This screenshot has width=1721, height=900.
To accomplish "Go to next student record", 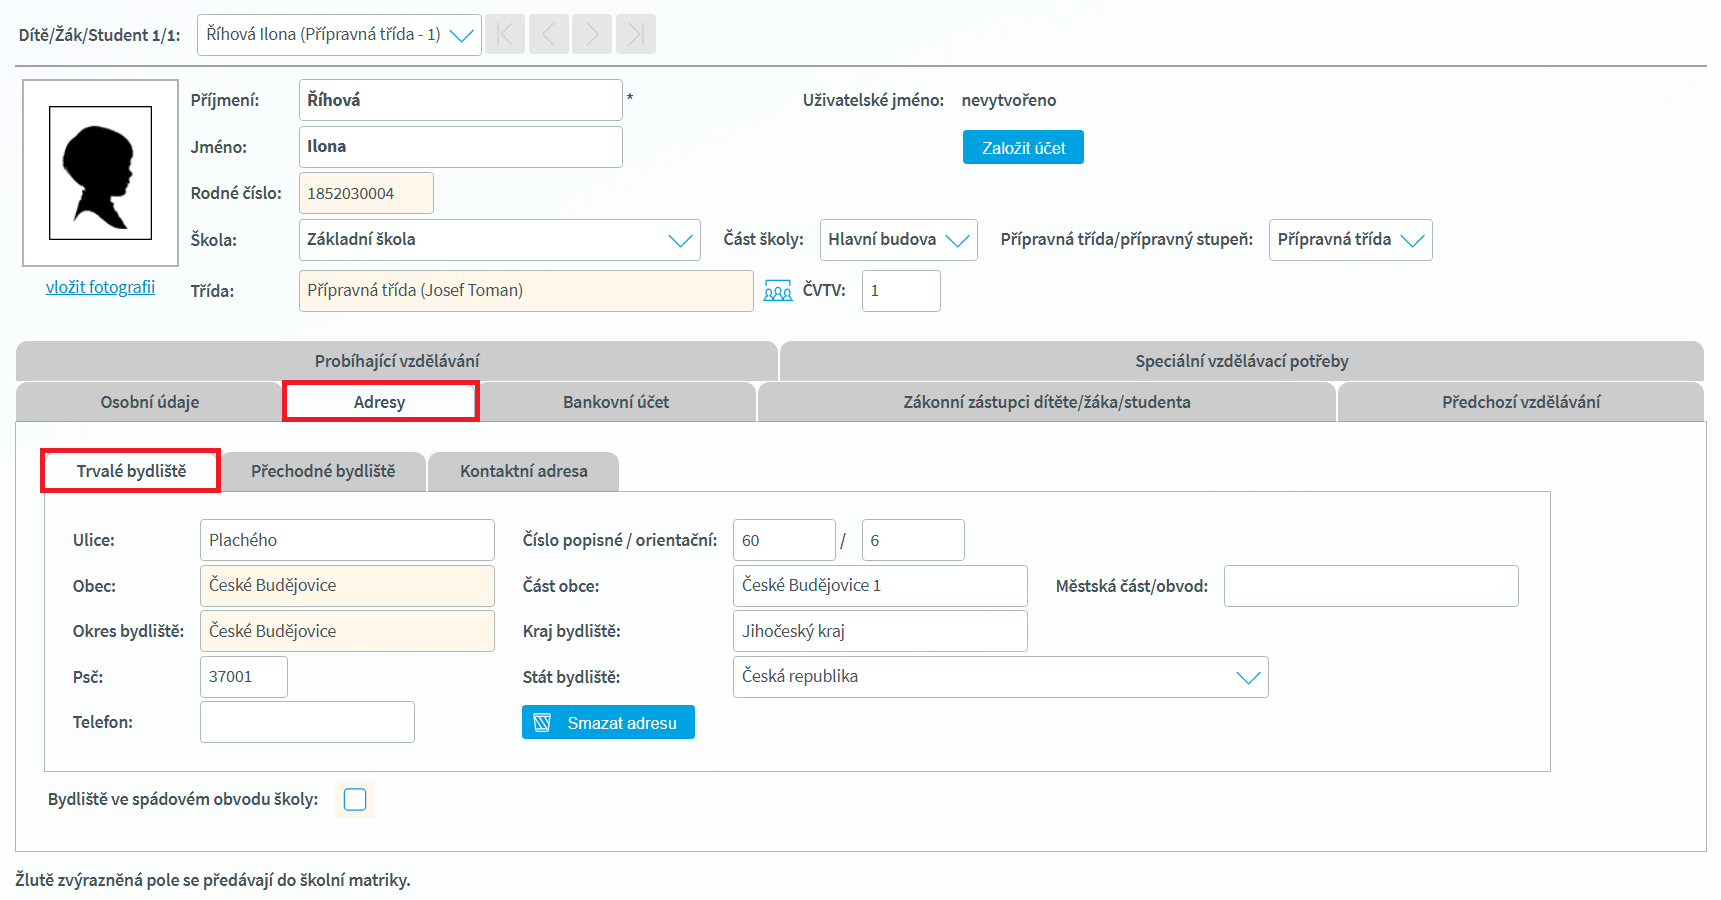I will [x=592, y=35].
